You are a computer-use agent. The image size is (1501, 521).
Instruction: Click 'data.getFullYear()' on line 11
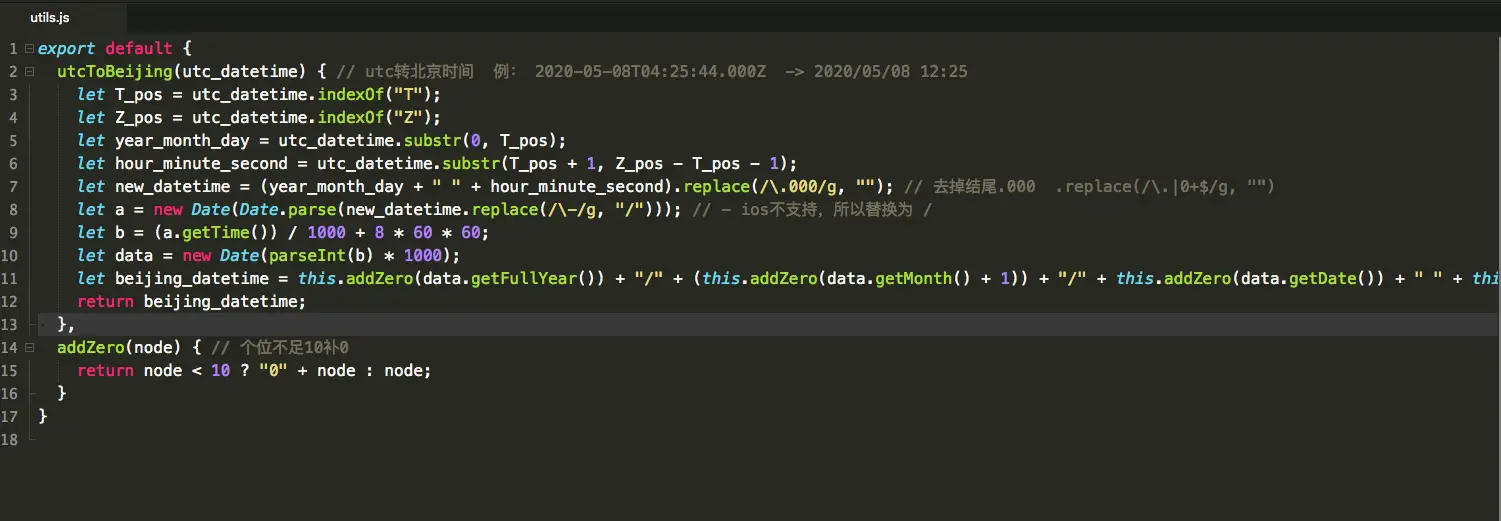click(509, 278)
